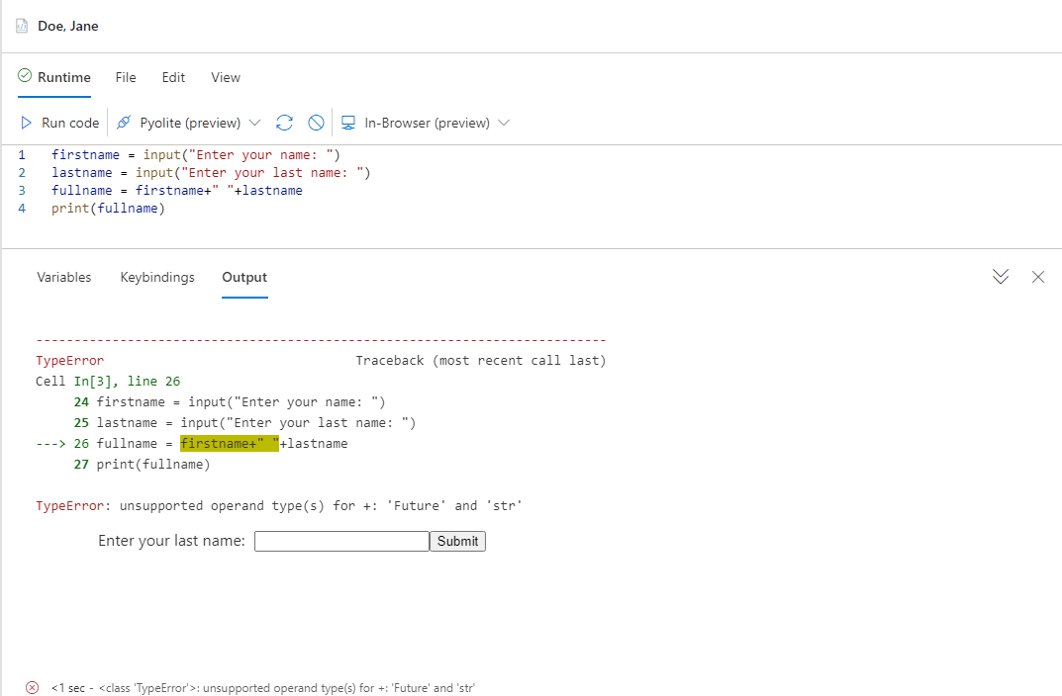Dismiss the Output panel with the X
Image resolution: width=1062 pixels, height=696 pixels.
pos(1038,277)
